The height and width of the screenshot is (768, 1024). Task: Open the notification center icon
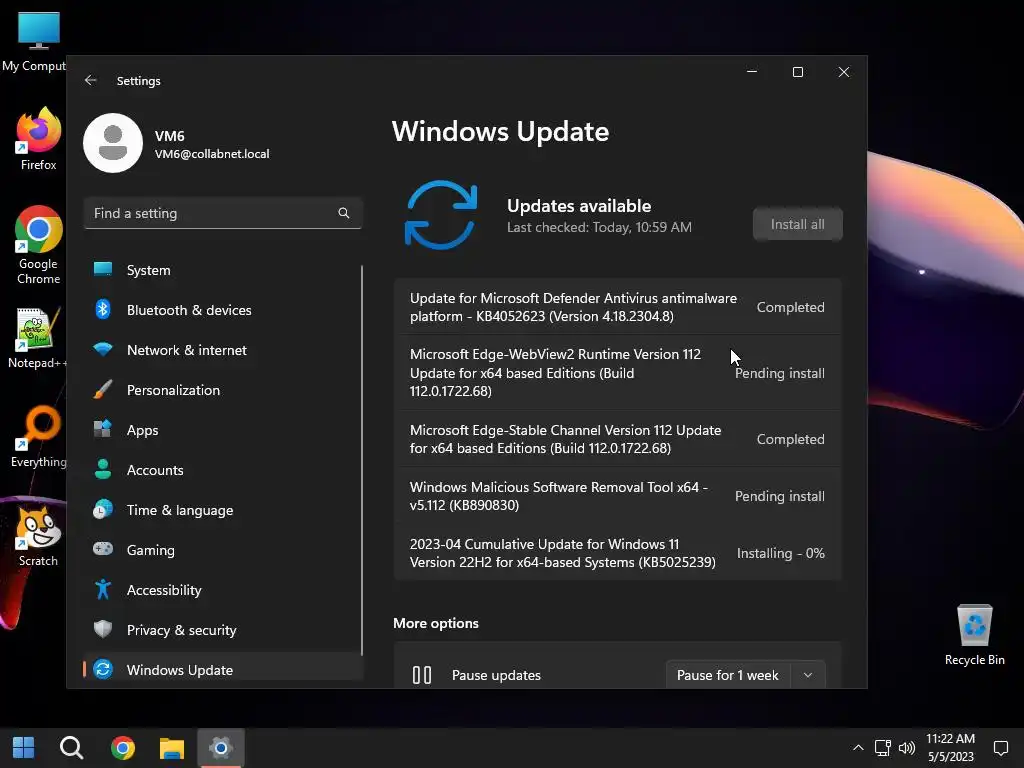tap(1000, 748)
